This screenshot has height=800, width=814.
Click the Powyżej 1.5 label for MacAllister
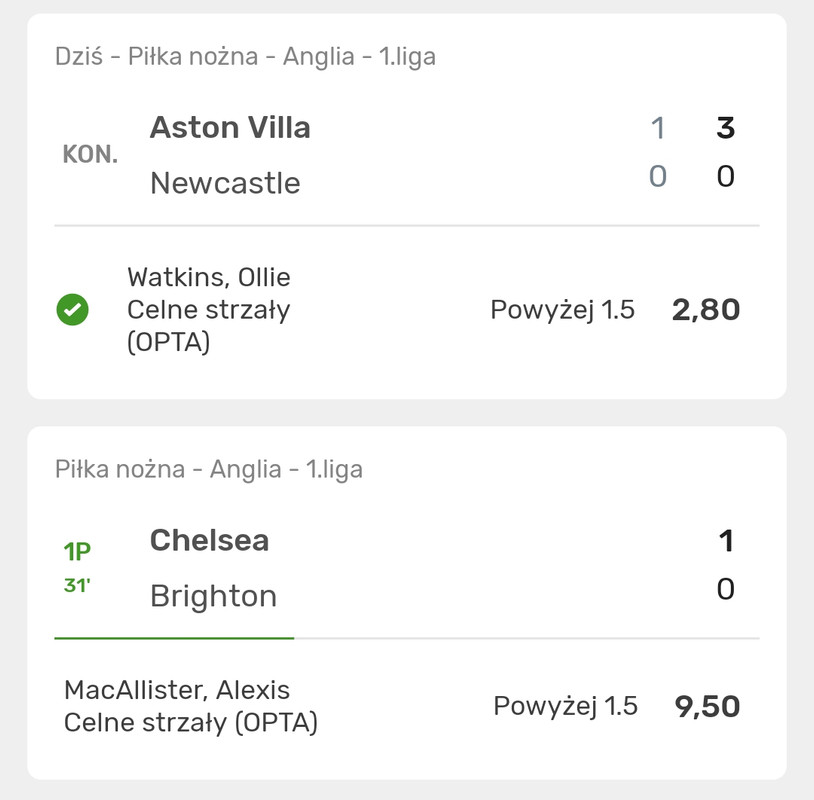click(x=565, y=707)
